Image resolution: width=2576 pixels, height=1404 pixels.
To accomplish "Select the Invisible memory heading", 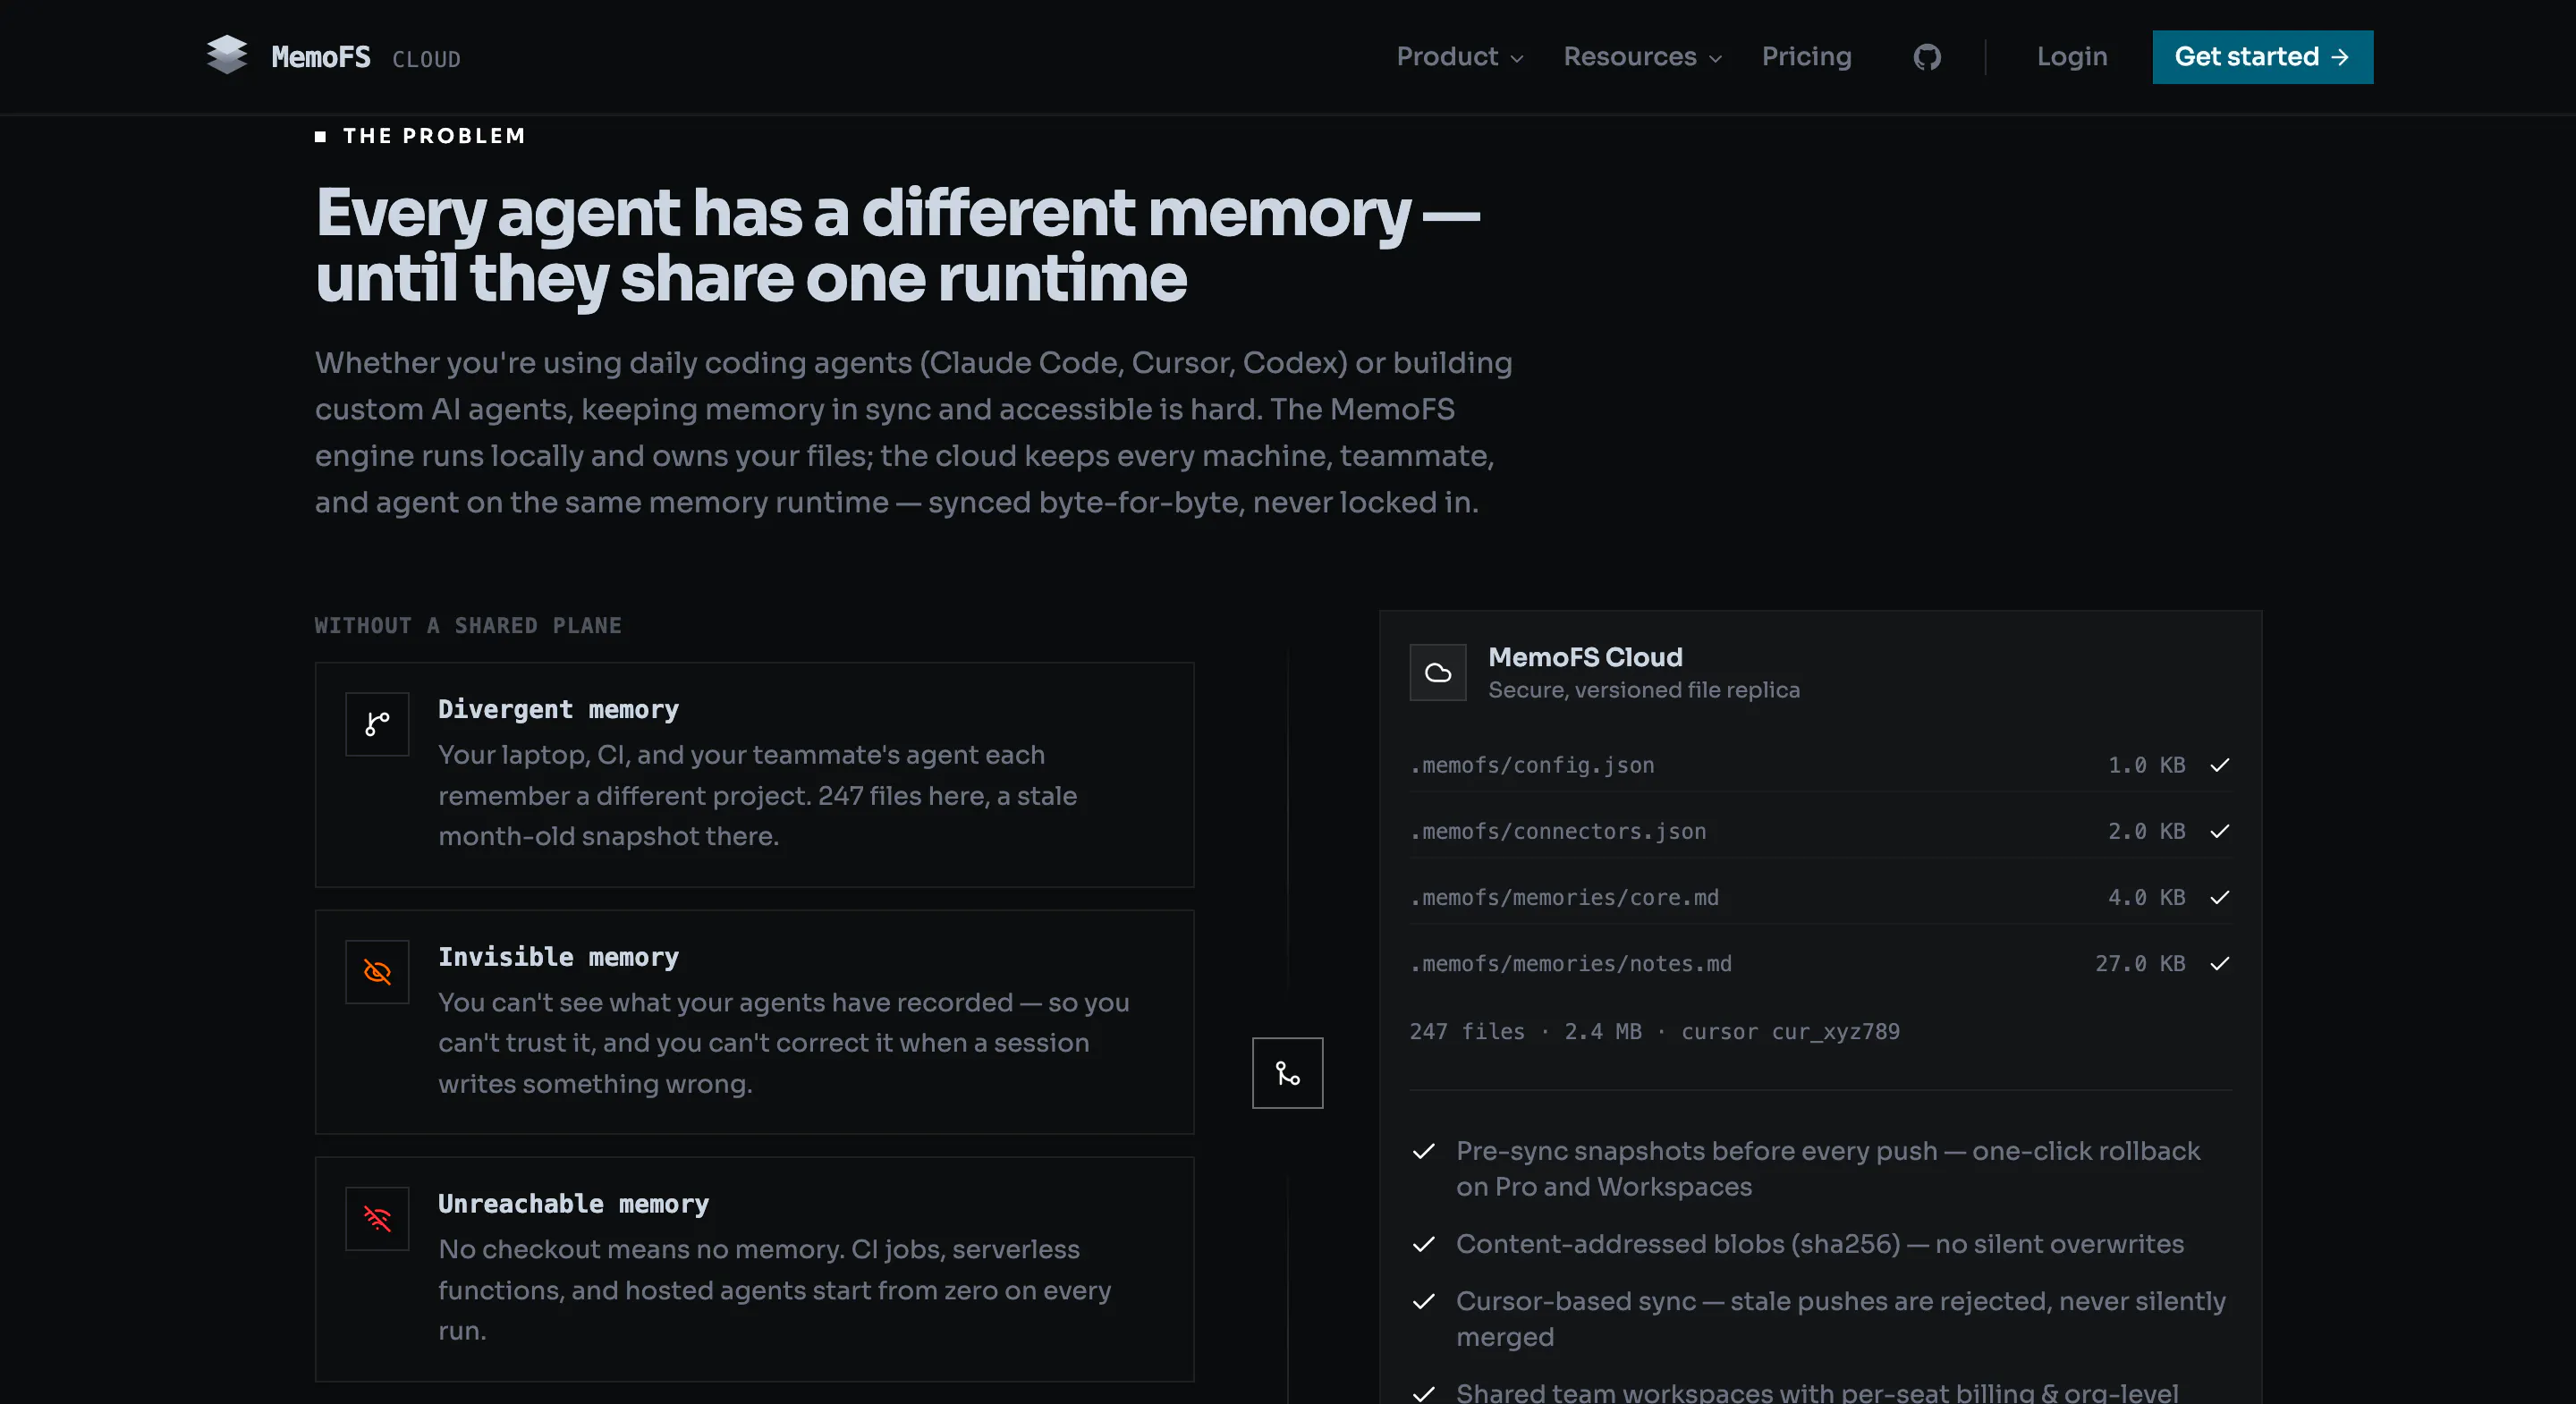I will click(x=558, y=958).
